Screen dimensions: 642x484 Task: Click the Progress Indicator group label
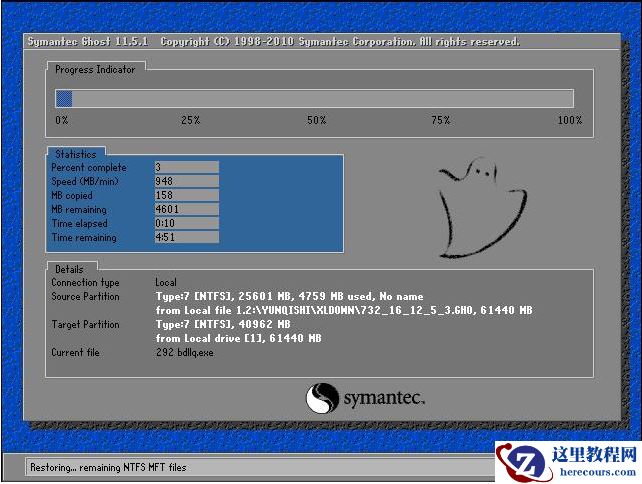95,69
